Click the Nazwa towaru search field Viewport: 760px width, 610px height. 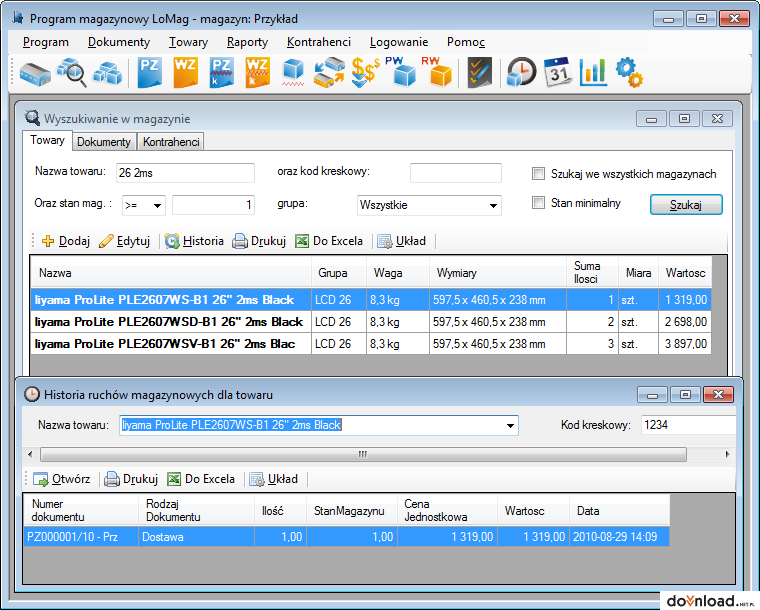click(185, 173)
